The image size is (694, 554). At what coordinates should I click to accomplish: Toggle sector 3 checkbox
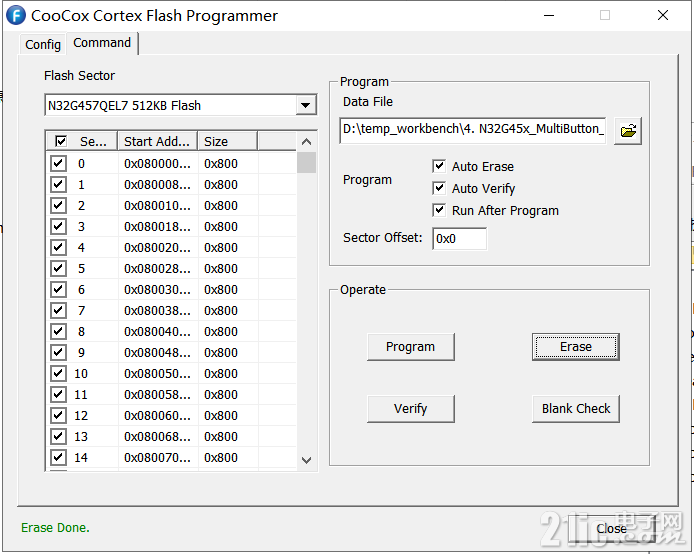click(x=58, y=226)
